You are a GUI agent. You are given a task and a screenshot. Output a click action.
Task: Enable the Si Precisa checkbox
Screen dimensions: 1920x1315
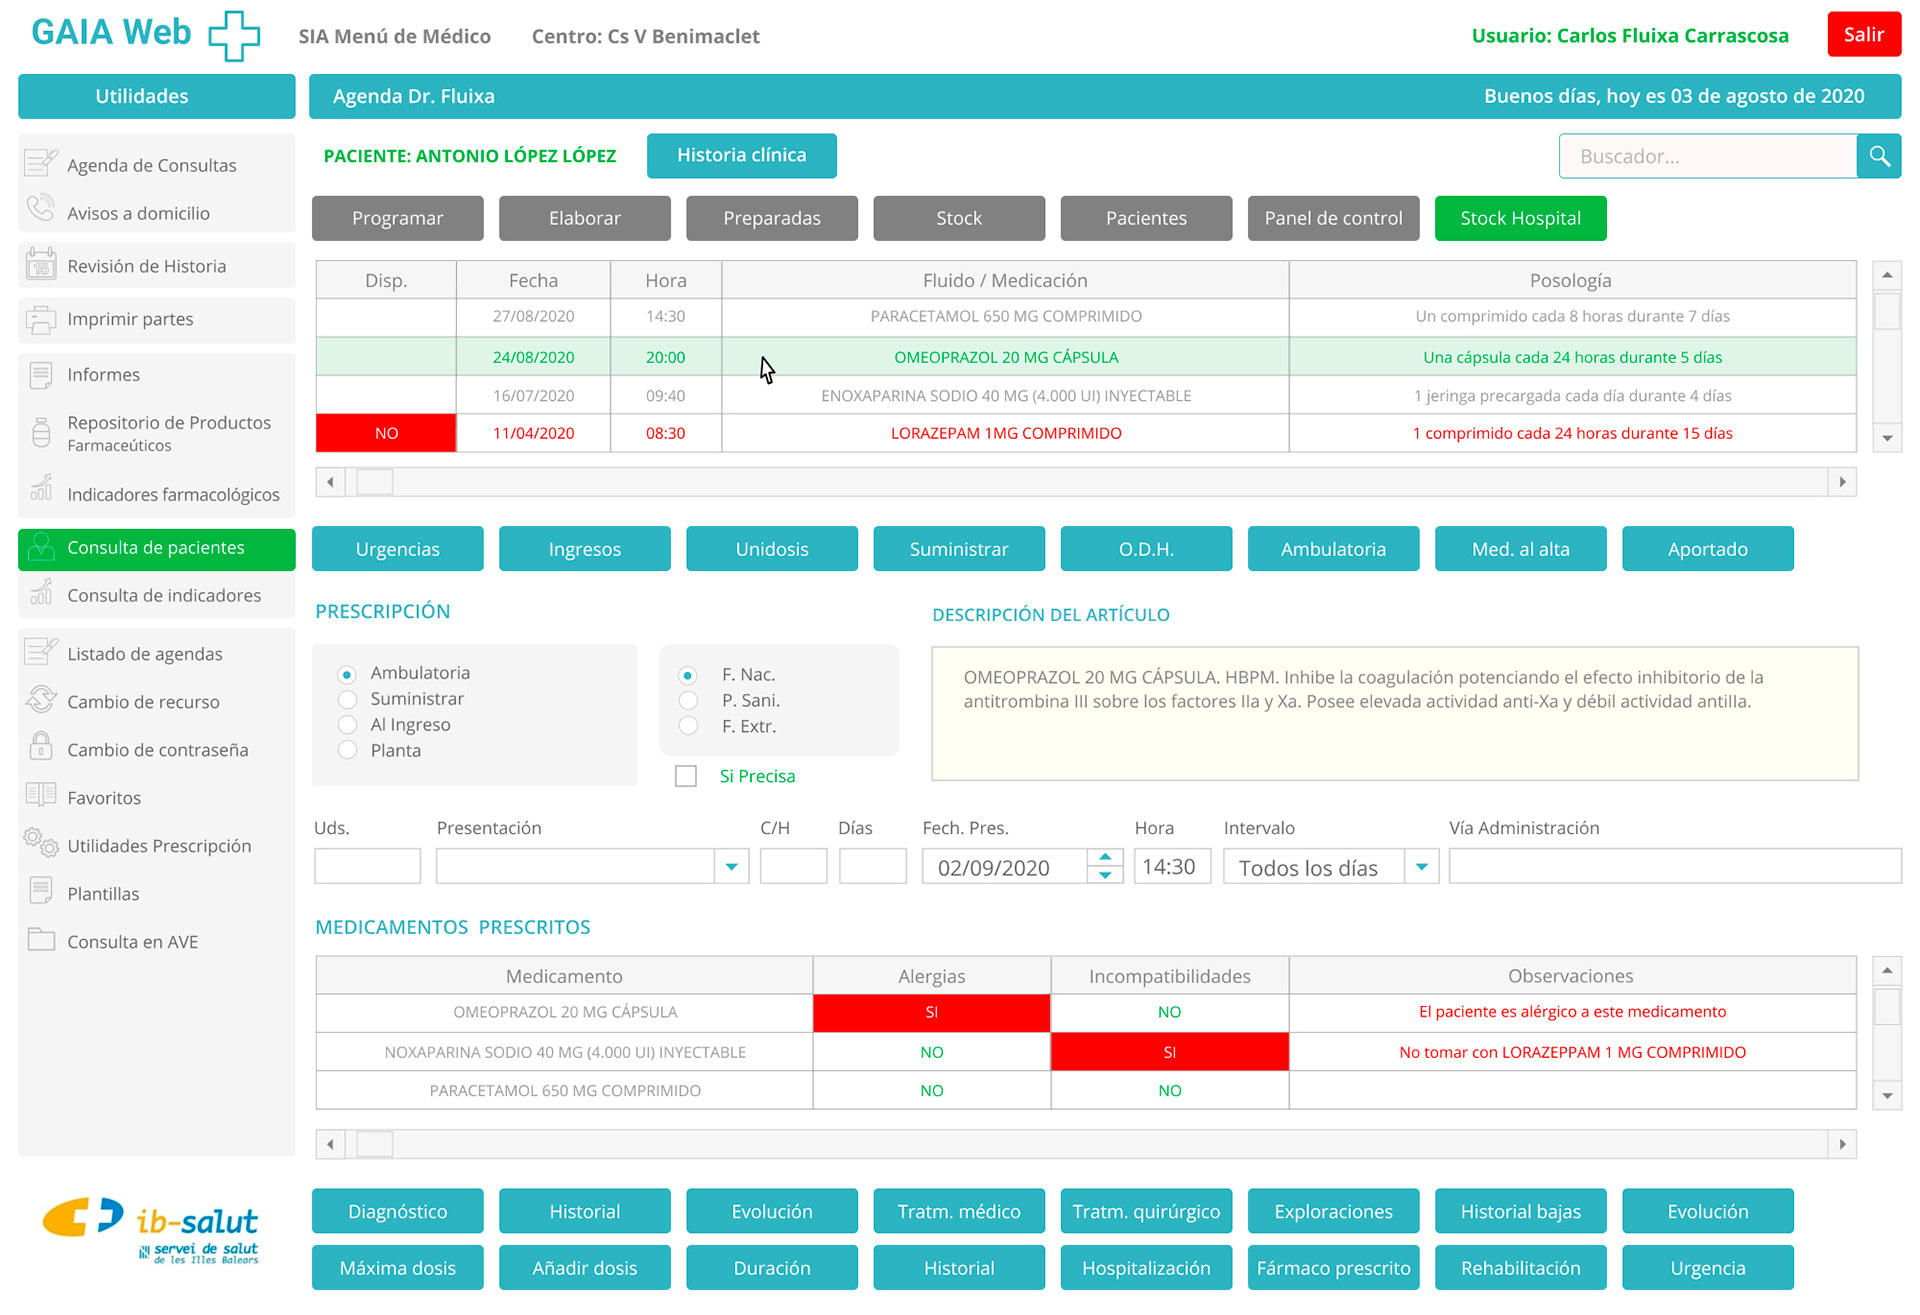pos(686,776)
